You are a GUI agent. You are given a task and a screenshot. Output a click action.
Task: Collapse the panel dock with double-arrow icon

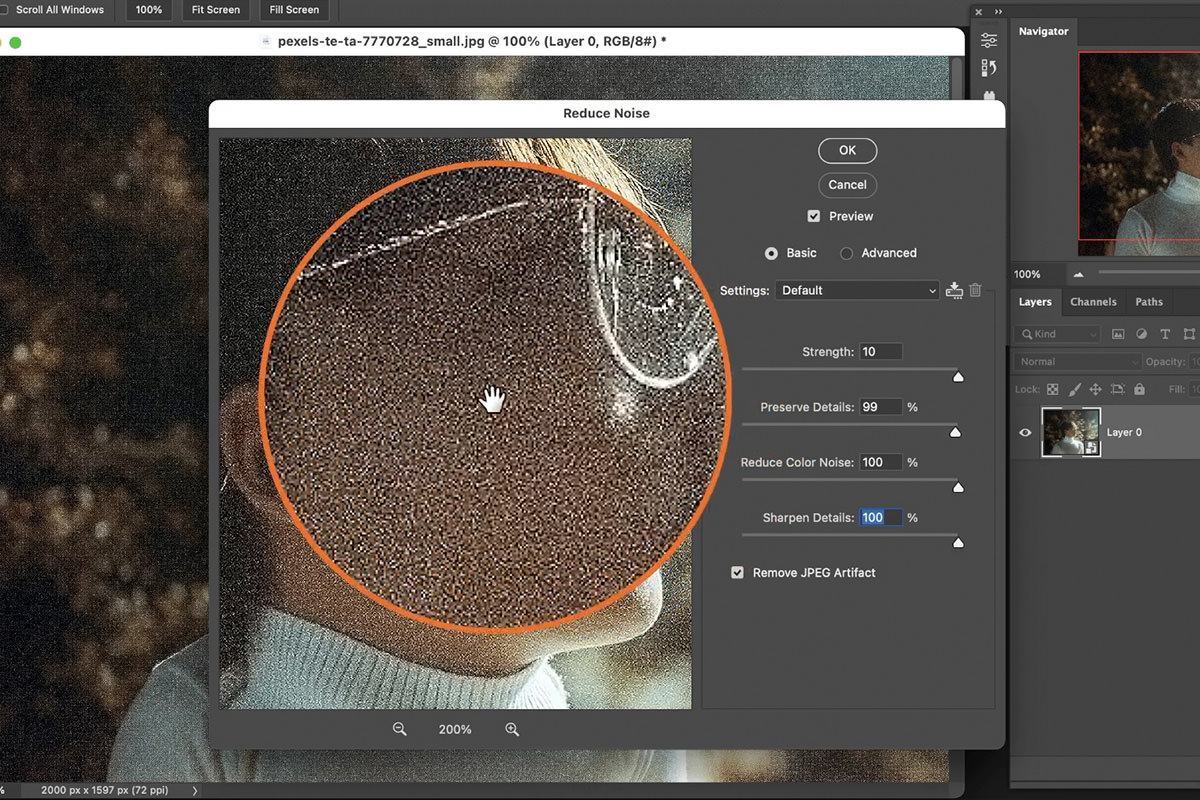(x=998, y=11)
